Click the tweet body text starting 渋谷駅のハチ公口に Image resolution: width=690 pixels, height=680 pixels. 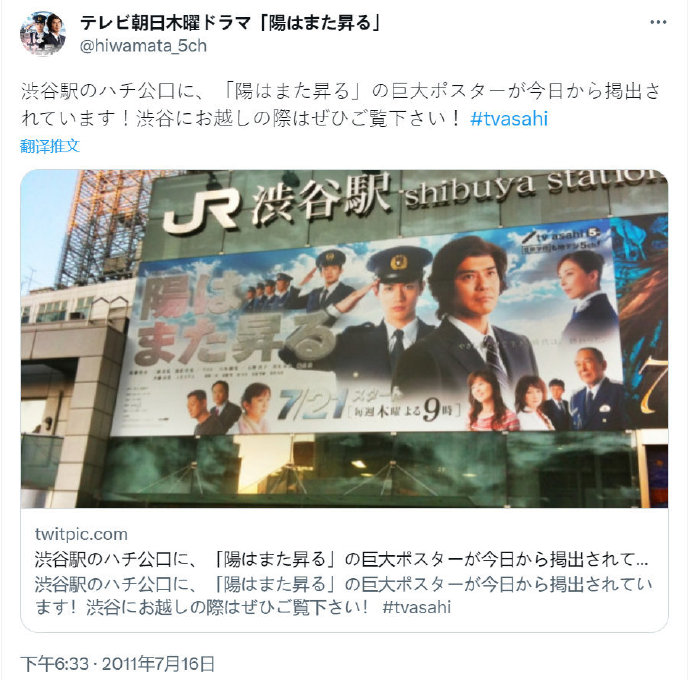340,105
